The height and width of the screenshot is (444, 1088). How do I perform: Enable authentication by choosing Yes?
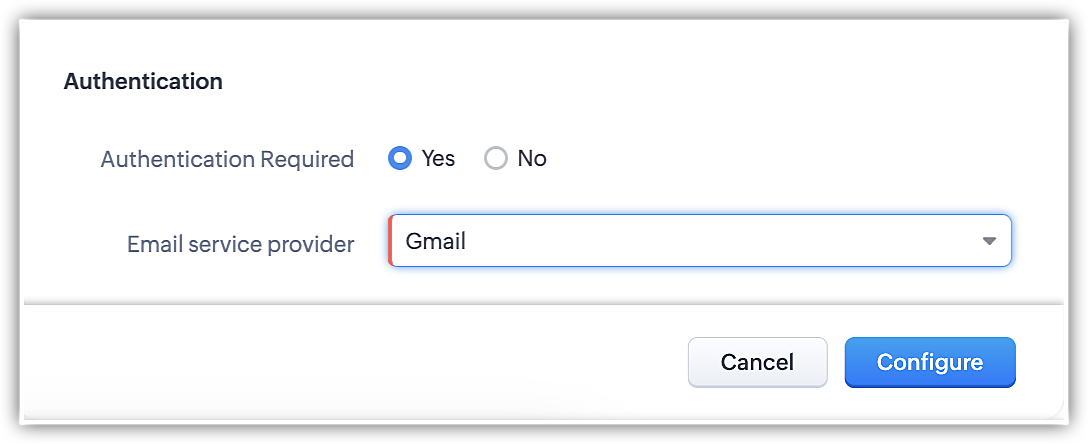pyautogui.click(x=400, y=159)
